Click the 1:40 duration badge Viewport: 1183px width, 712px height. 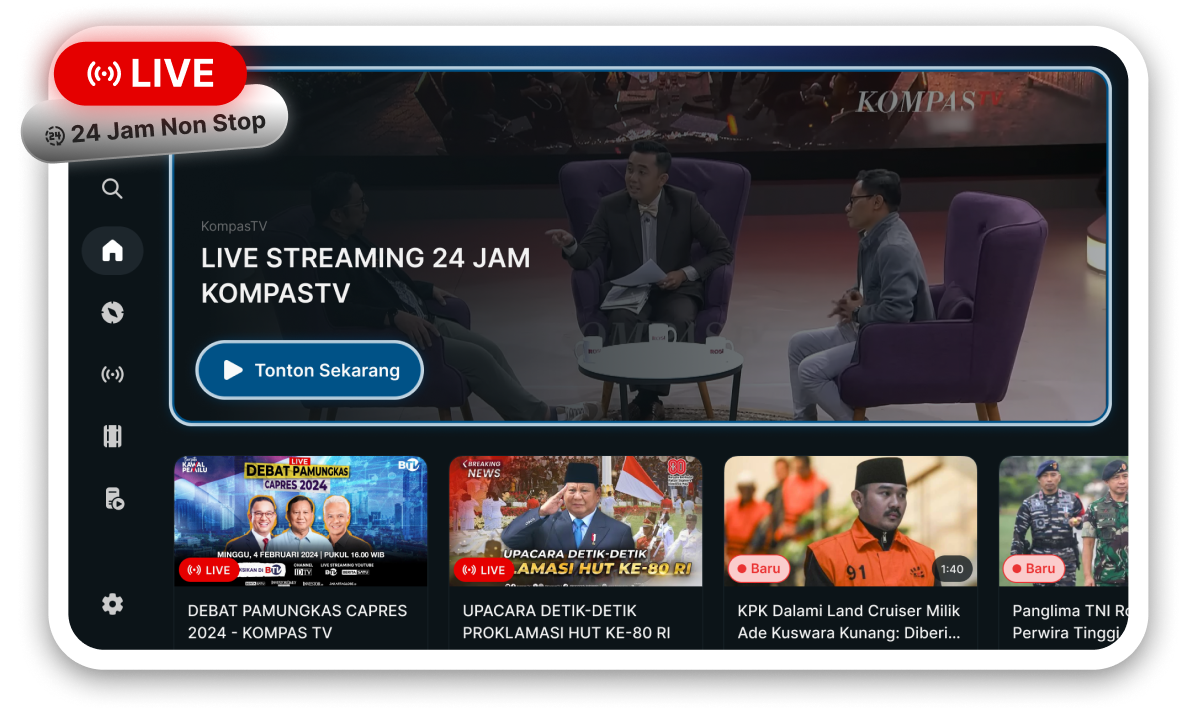click(x=952, y=569)
